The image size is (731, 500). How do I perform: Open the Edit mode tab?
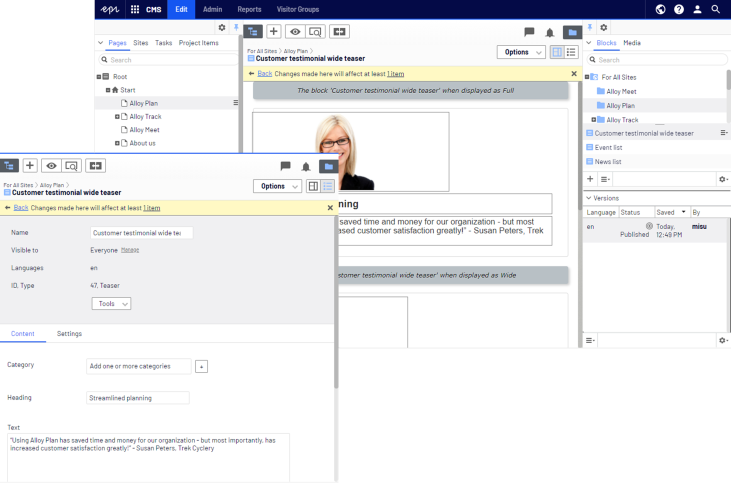[x=181, y=9]
